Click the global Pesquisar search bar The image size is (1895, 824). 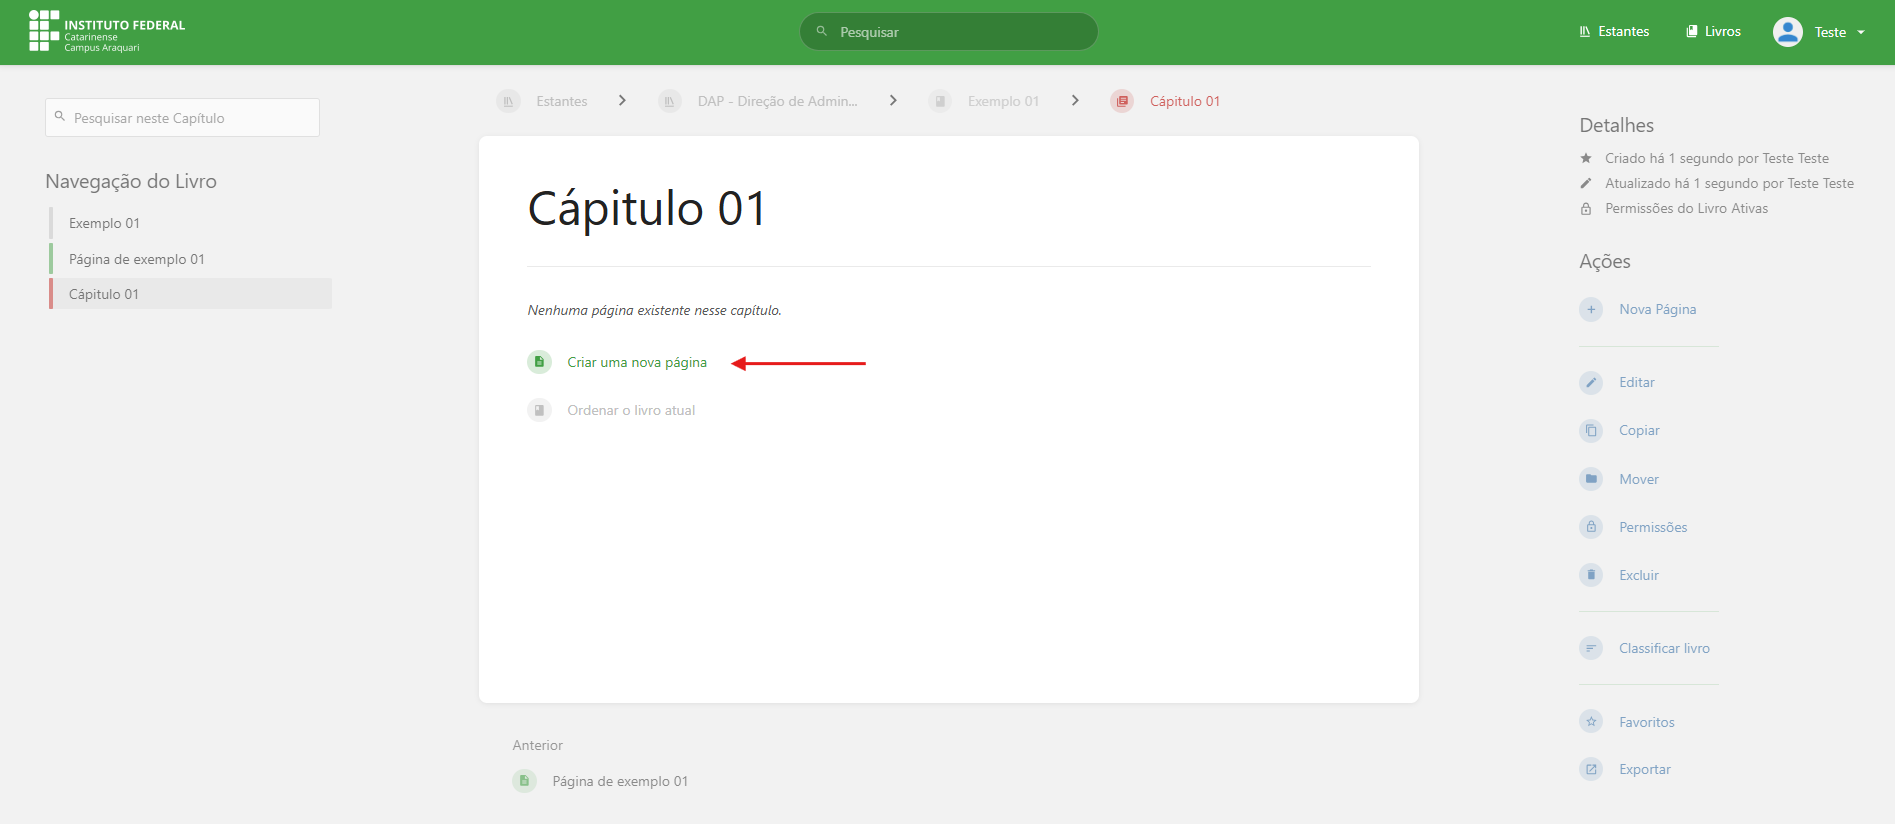tap(950, 32)
